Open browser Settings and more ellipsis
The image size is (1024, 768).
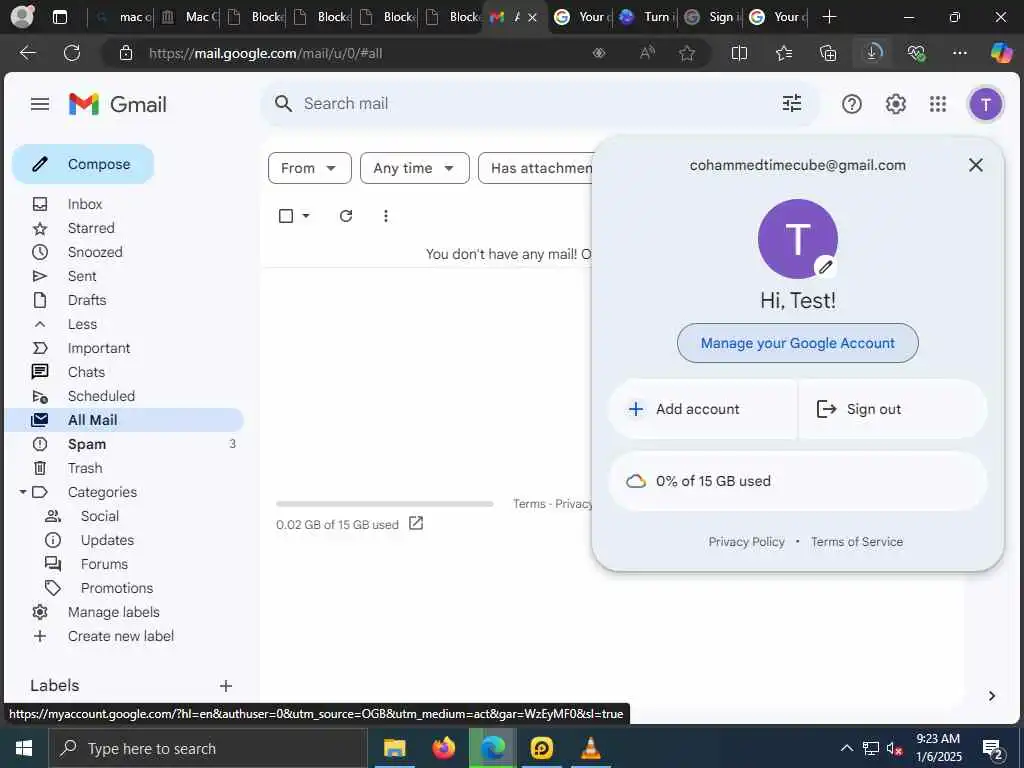pos(959,53)
